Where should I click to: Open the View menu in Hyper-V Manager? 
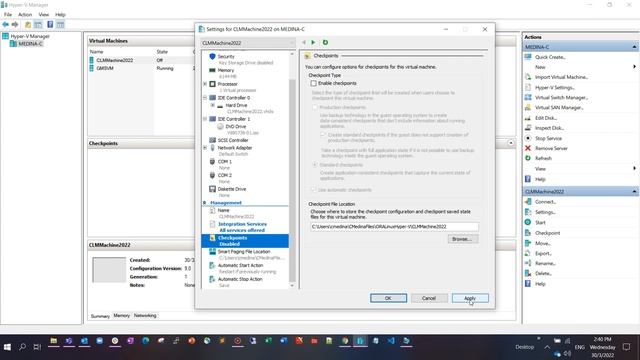coord(44,15)
